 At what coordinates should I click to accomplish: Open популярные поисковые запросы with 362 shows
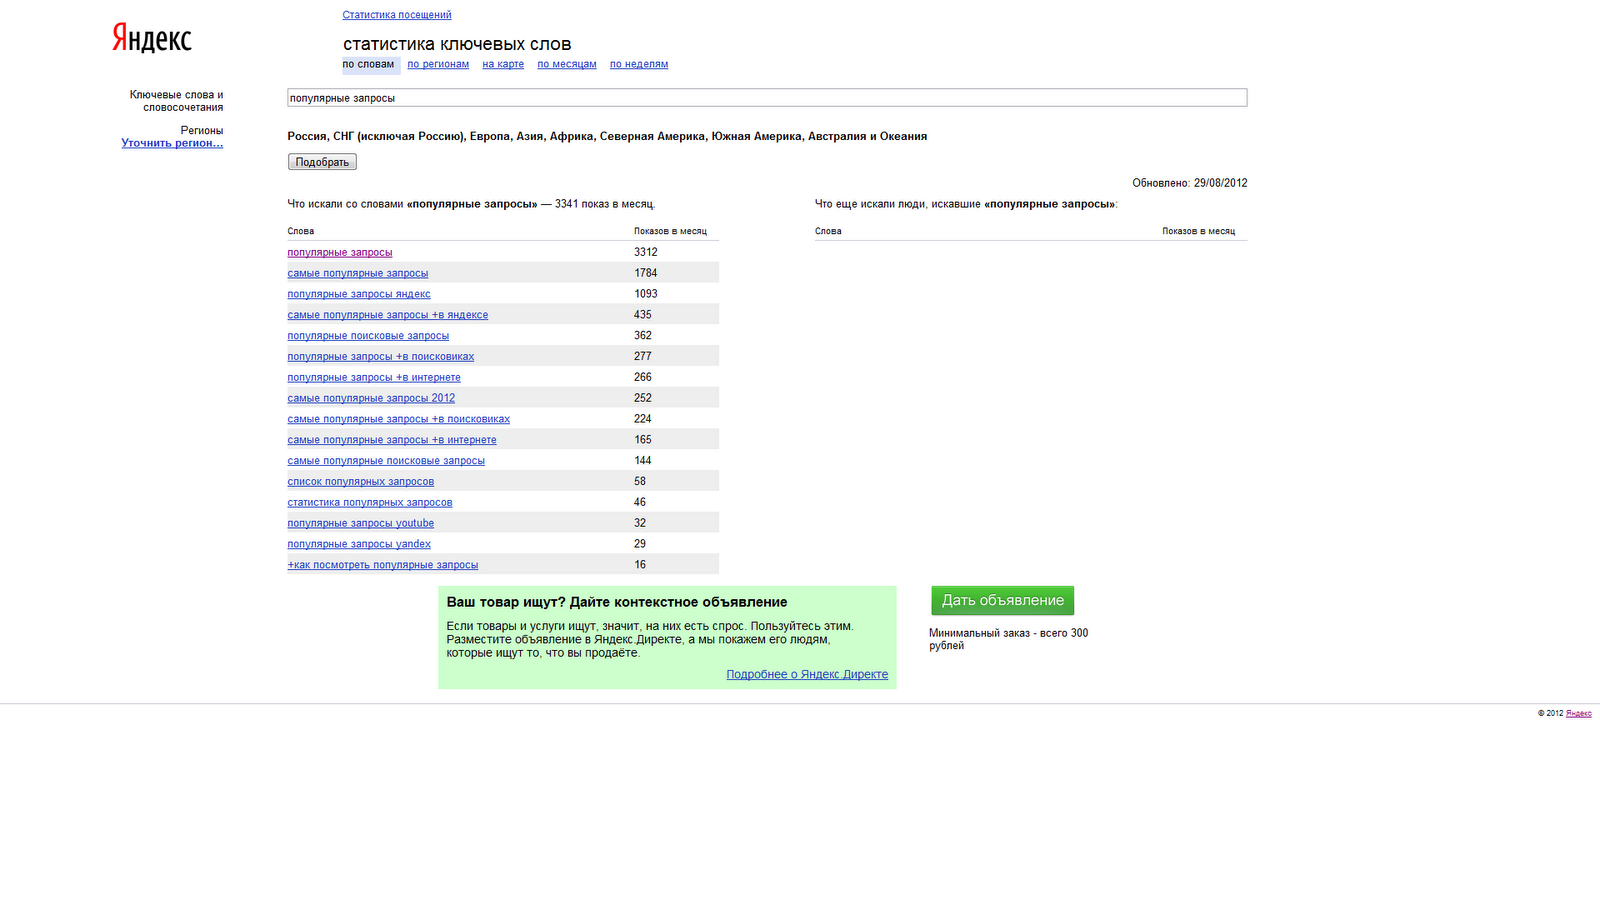pyautogui.click(x=368, y=336)
